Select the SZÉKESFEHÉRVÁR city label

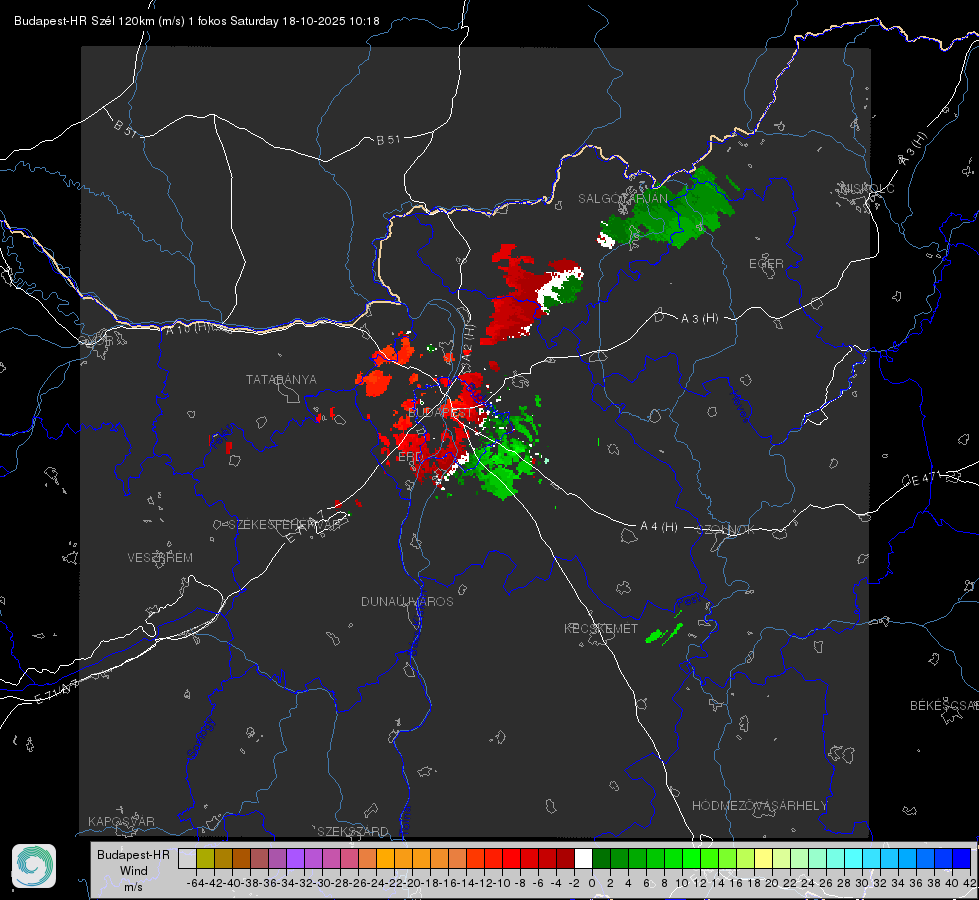tap(284, 525)
